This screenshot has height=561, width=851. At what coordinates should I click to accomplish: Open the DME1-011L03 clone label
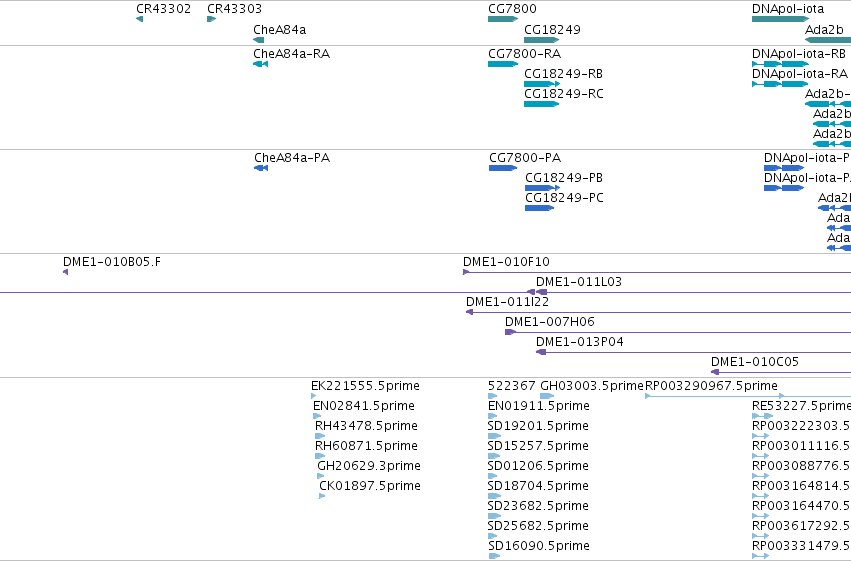tap(579, 282)
